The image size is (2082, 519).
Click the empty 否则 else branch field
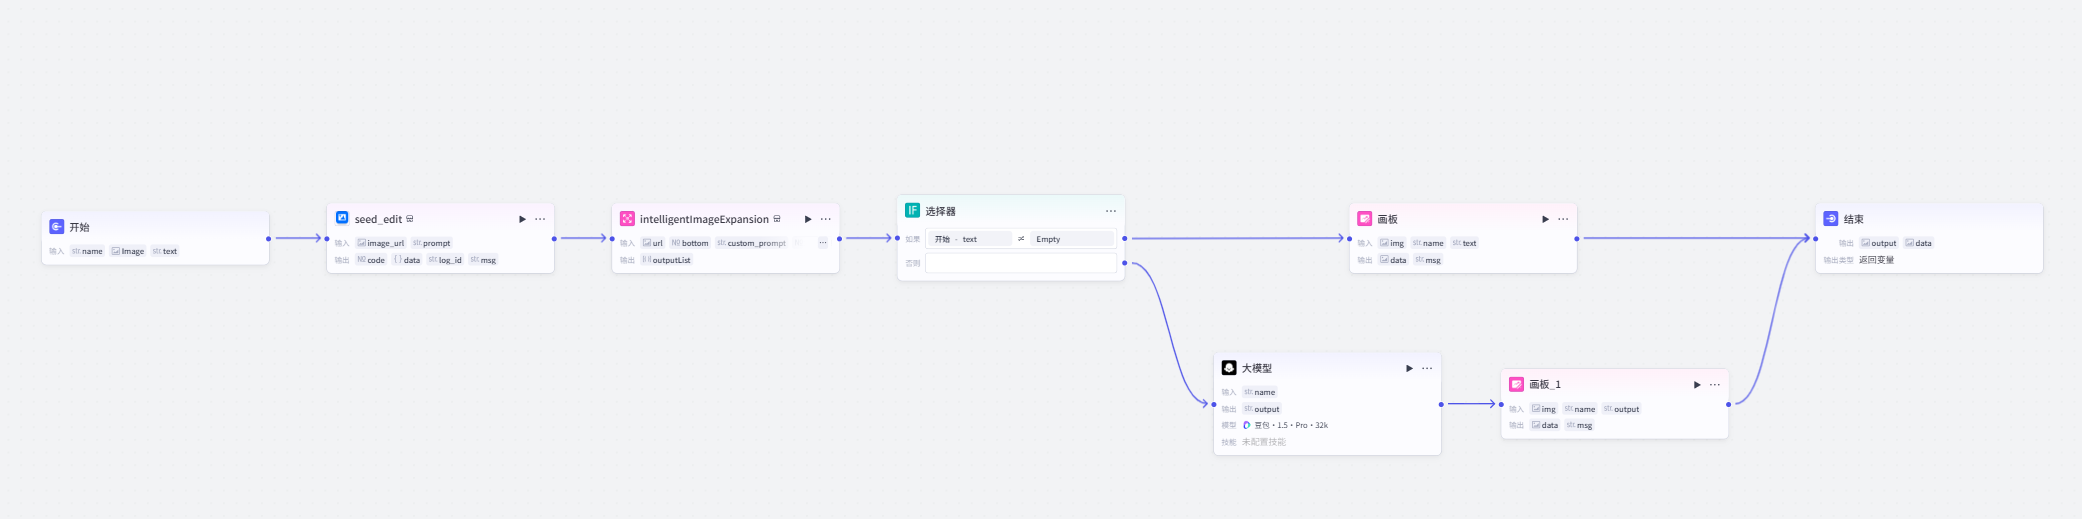(x=1020, y=263)
